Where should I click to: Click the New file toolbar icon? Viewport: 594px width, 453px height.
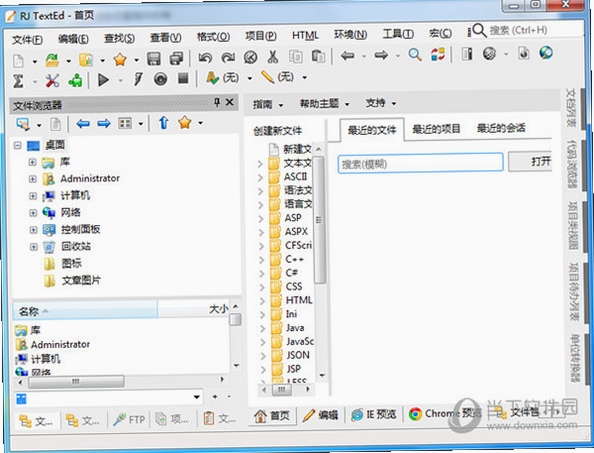click(x=18, y=60)
